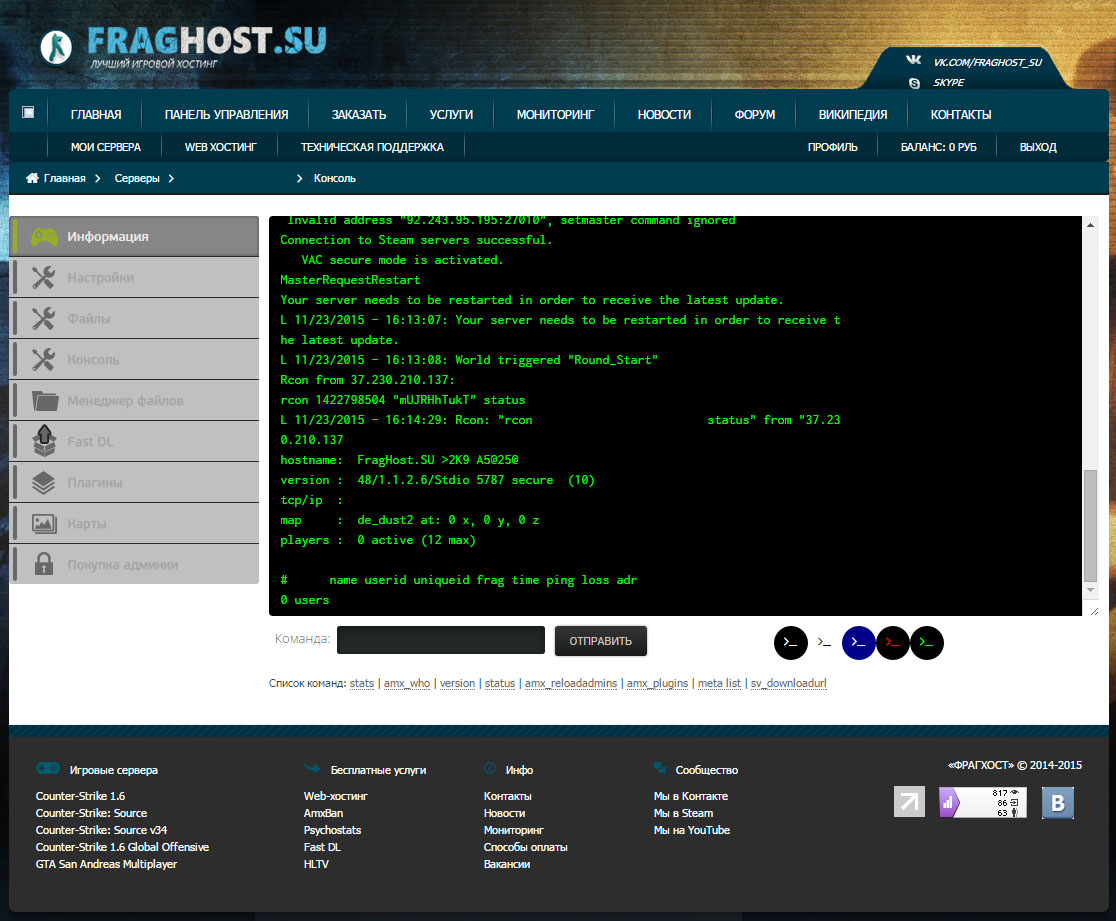Click the console scrollbar up arrow
This screenshot has height=921, width=1116.
tap(1090, 225)
